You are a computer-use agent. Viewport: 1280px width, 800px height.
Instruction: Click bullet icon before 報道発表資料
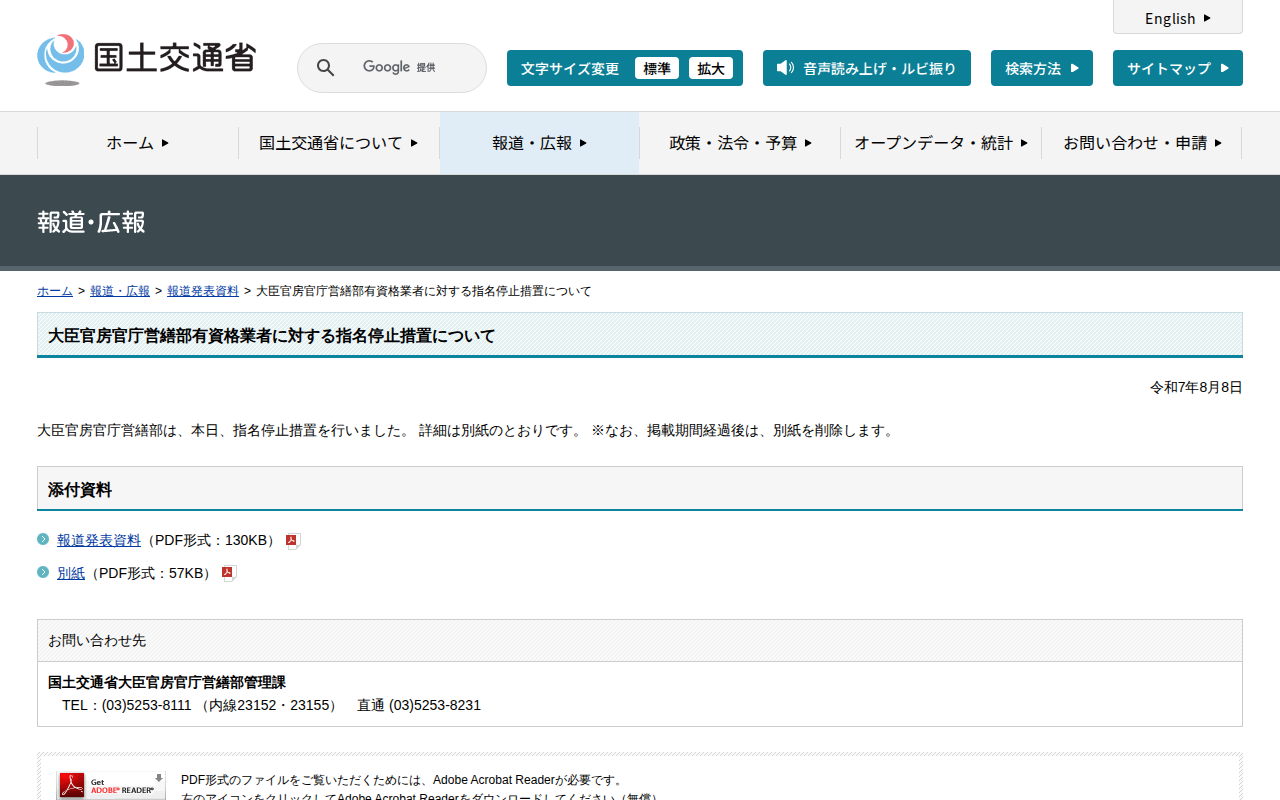tap(43, 540)
